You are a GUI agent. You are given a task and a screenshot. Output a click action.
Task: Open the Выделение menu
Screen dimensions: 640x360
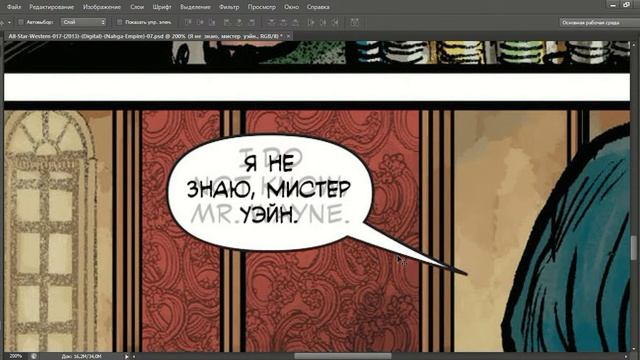[x=195, y=7]
